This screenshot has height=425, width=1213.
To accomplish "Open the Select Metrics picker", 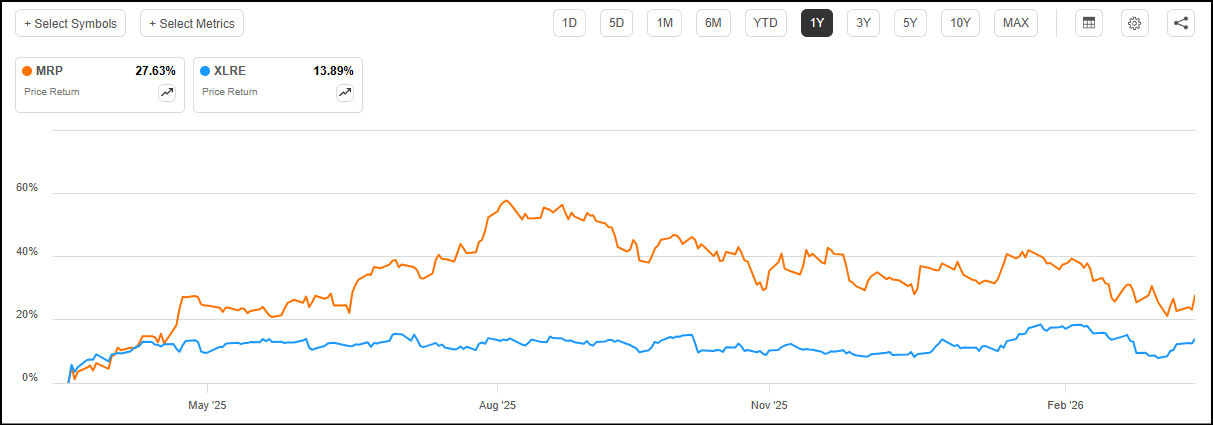I will pos(192,23).
